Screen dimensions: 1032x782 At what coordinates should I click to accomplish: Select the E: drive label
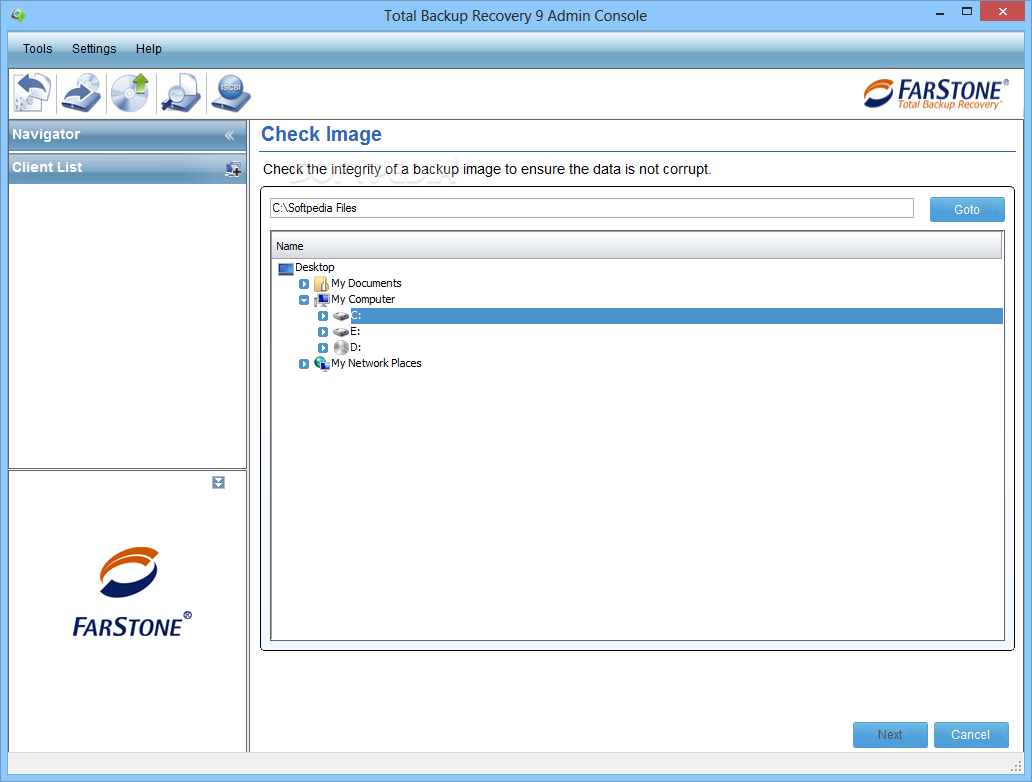click(355, 331)
